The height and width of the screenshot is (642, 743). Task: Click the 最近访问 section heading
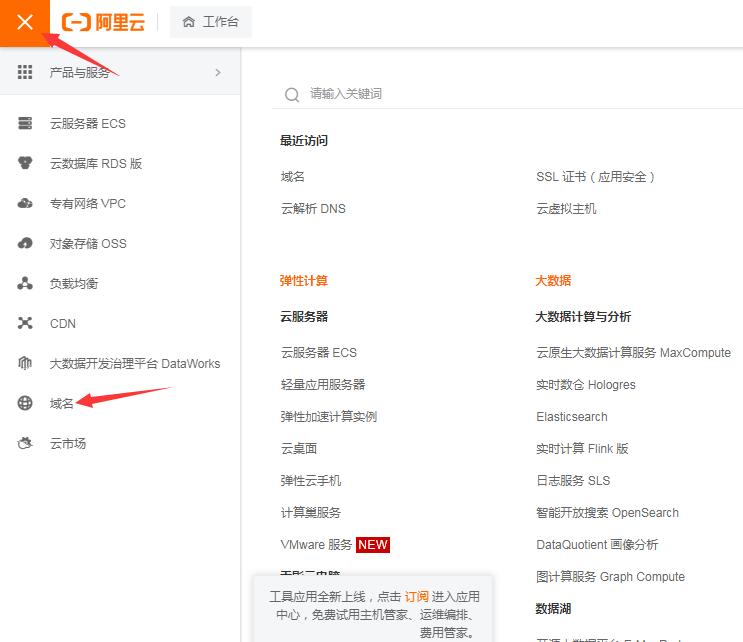tap(304, 141)
